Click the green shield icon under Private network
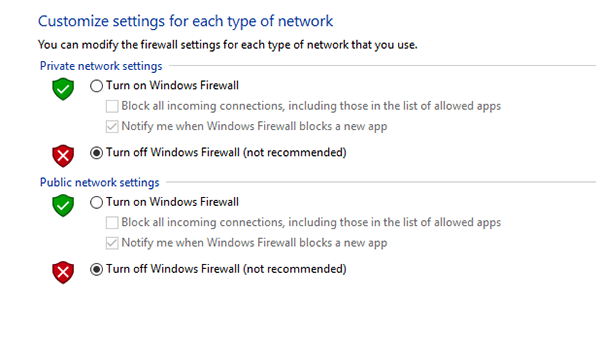 coord(63,89)
